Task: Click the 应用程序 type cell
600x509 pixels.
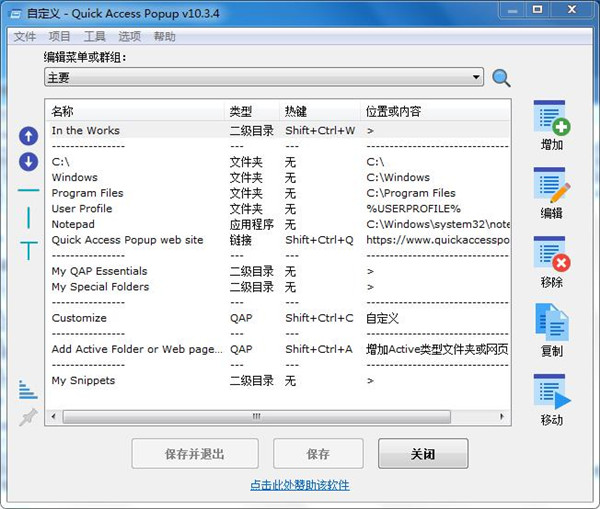Action: tap(251, 225)
